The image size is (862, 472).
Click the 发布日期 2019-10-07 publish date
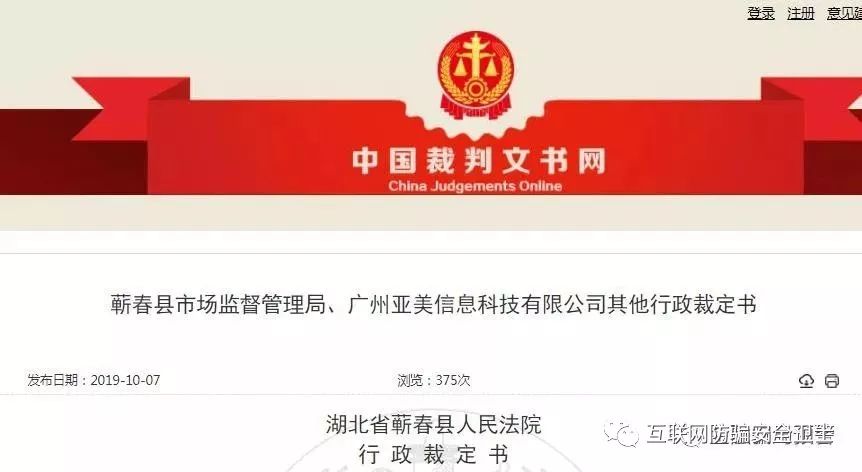coord(94,380)
